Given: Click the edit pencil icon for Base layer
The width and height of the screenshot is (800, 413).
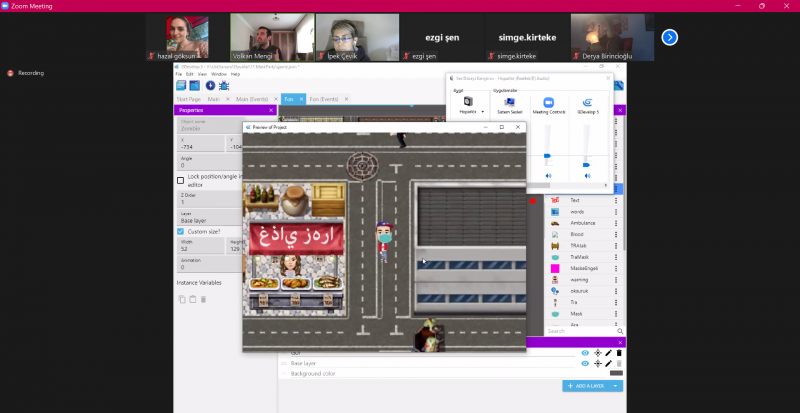Looking at the screenshot, I should [x=608, y=363].
